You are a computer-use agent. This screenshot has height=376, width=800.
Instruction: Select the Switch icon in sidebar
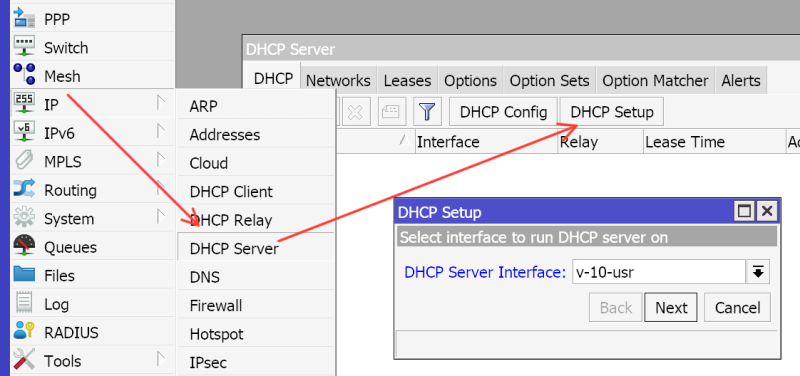(x=24, y=47)
